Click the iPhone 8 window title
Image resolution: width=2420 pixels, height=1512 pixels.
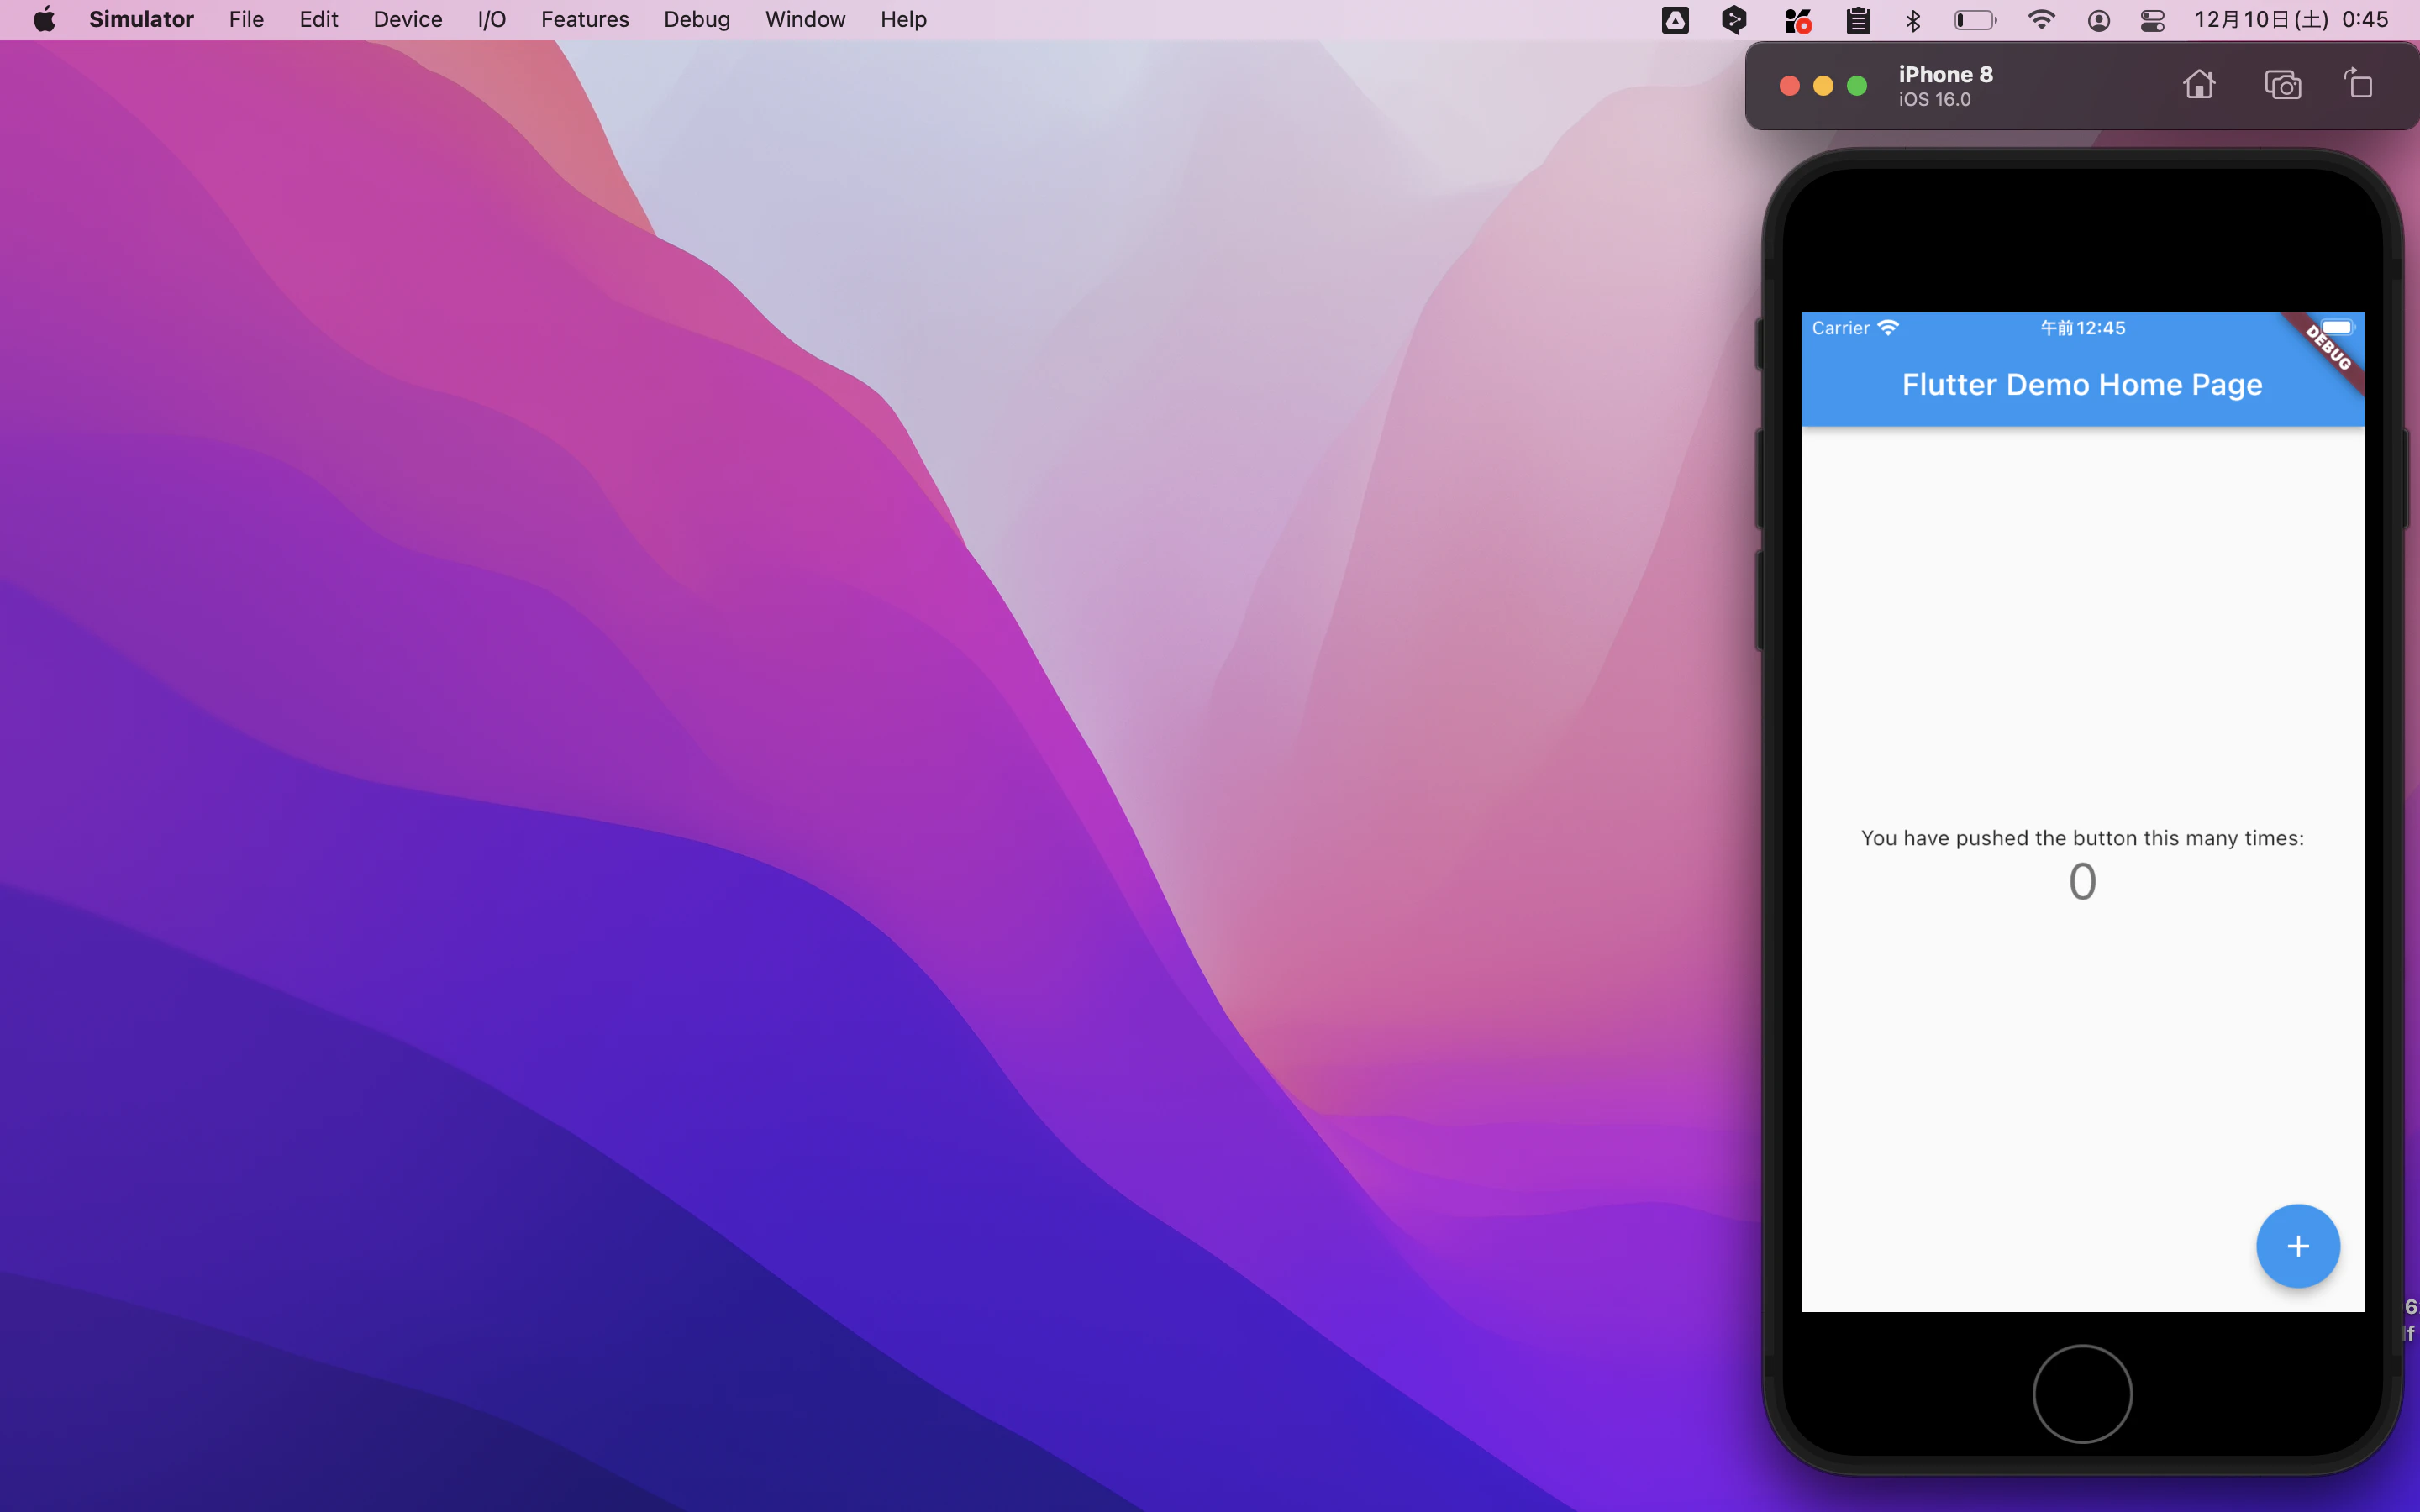pyautogui.click(x=1945, y=74)
